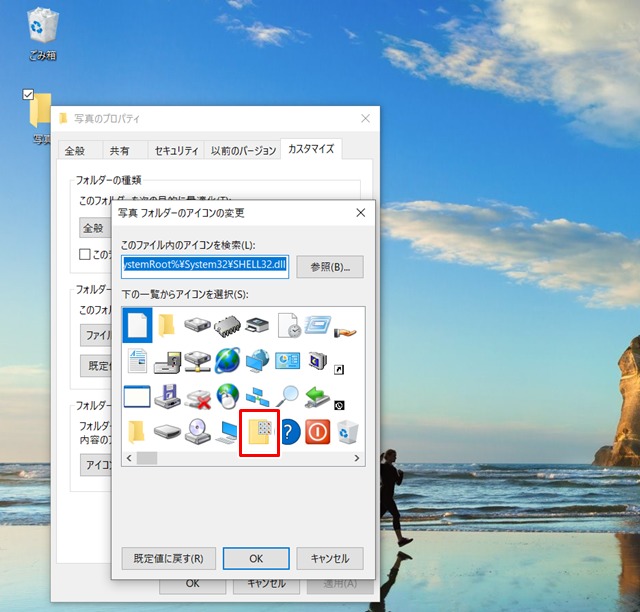Pick the green arrow drive icon
The image size is (640, 612).
click(318, 397)
